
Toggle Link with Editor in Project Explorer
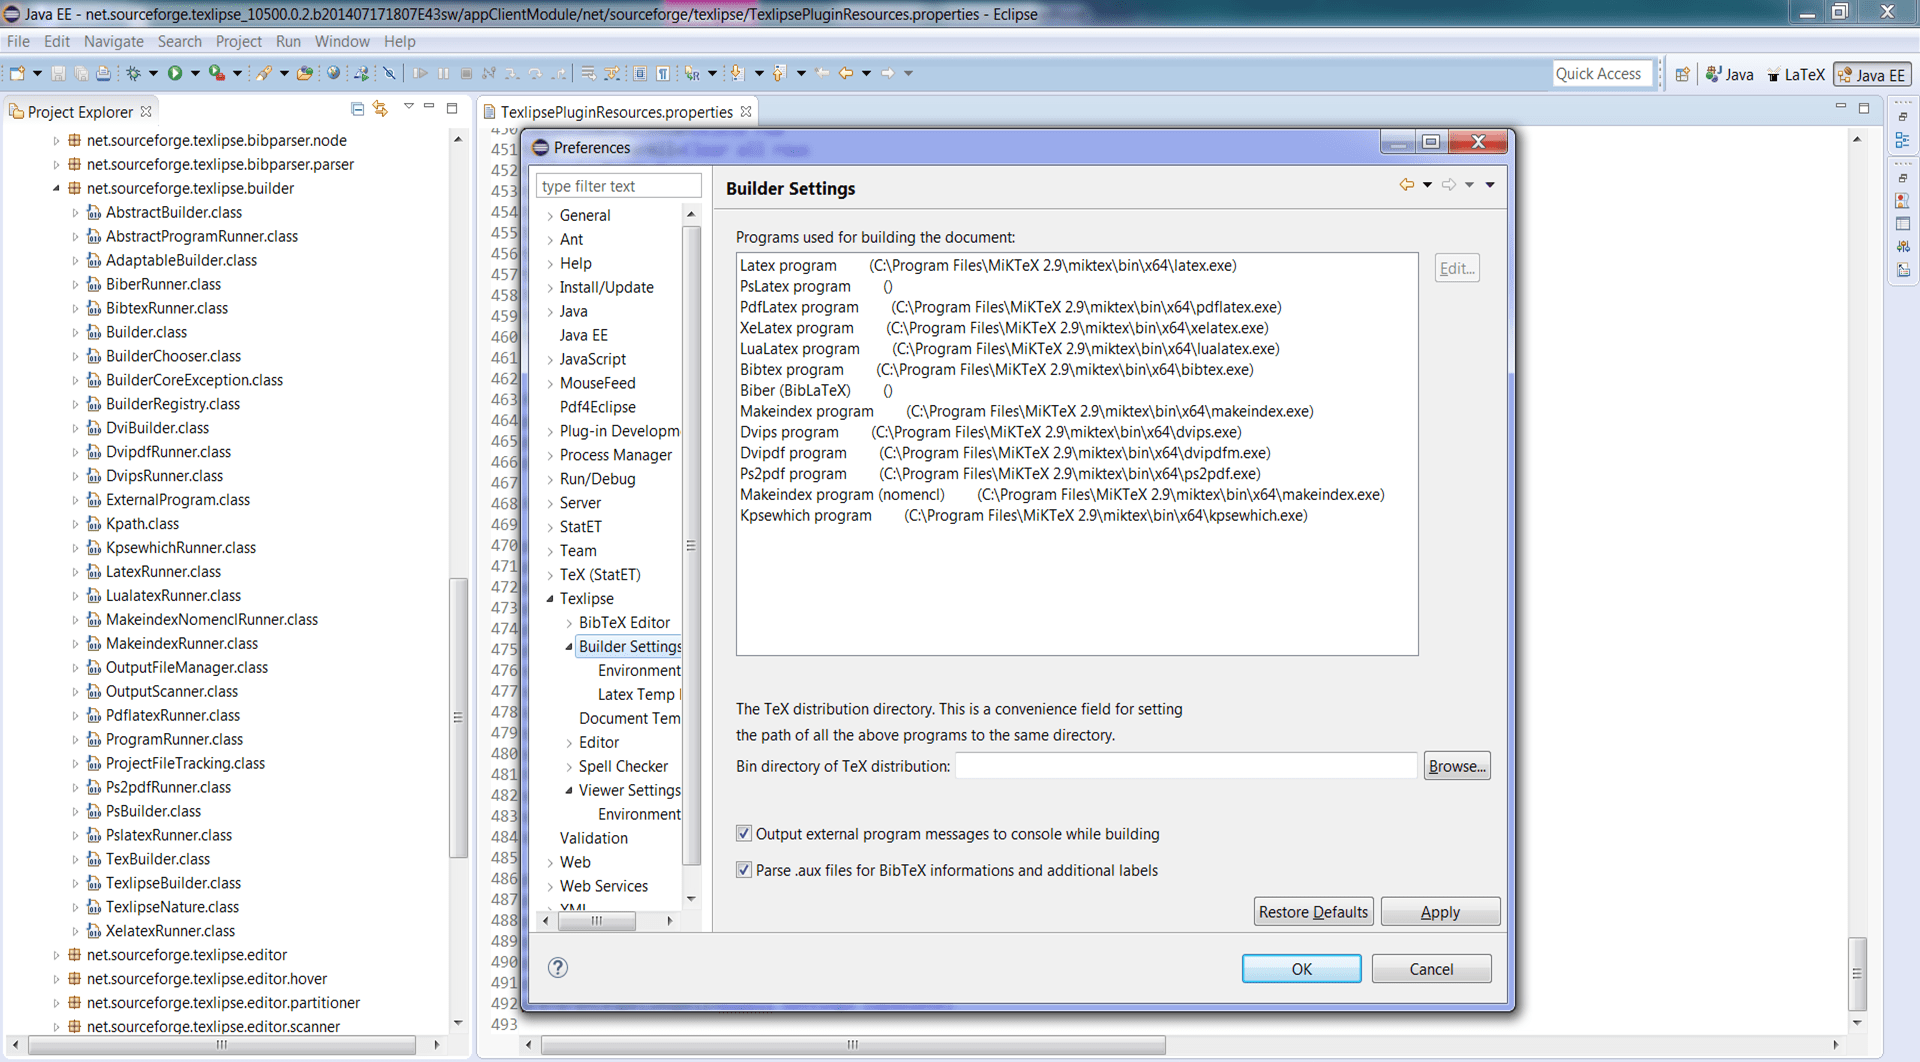(380, 109)
